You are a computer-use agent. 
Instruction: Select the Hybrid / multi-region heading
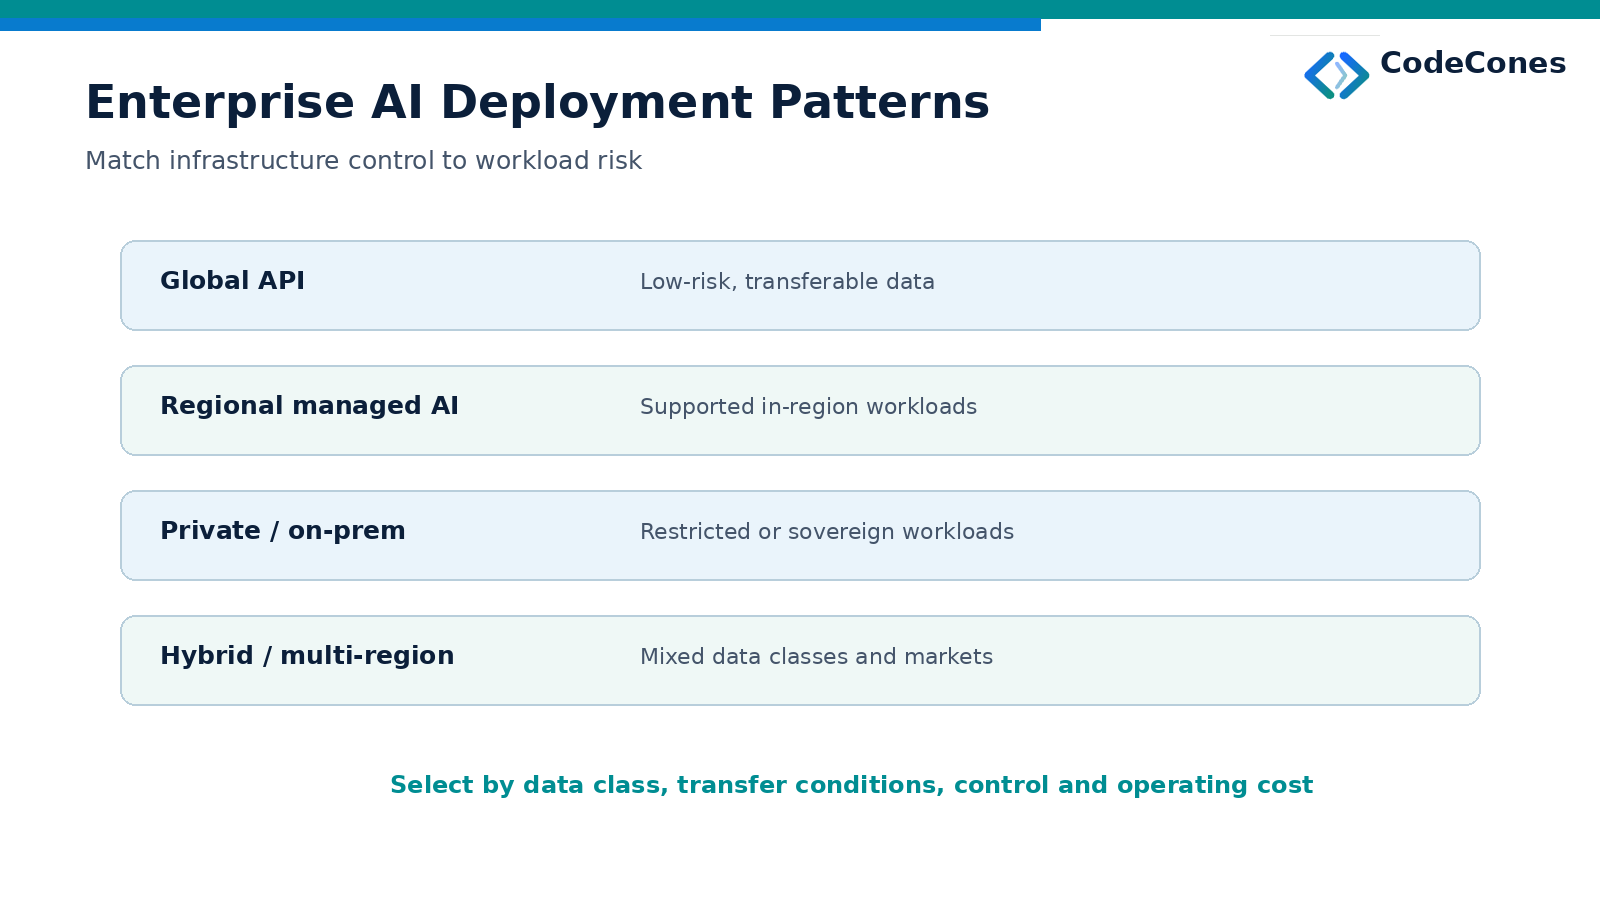(307, 656)
